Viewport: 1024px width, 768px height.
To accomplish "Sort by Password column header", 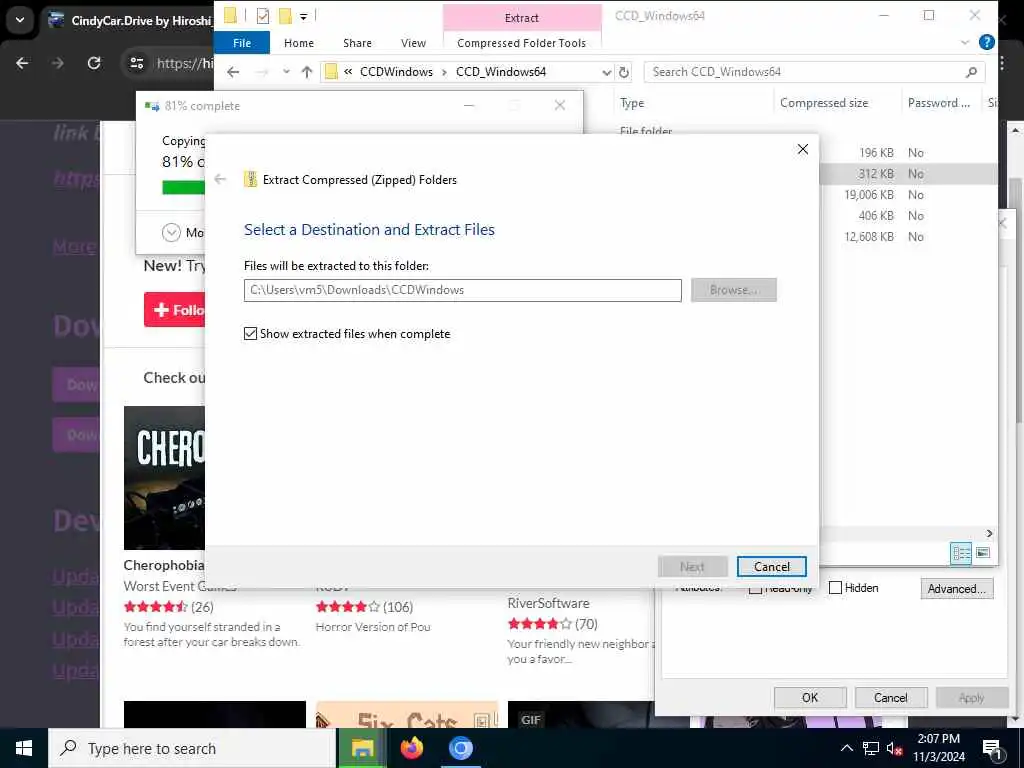I will pos(938,103).
